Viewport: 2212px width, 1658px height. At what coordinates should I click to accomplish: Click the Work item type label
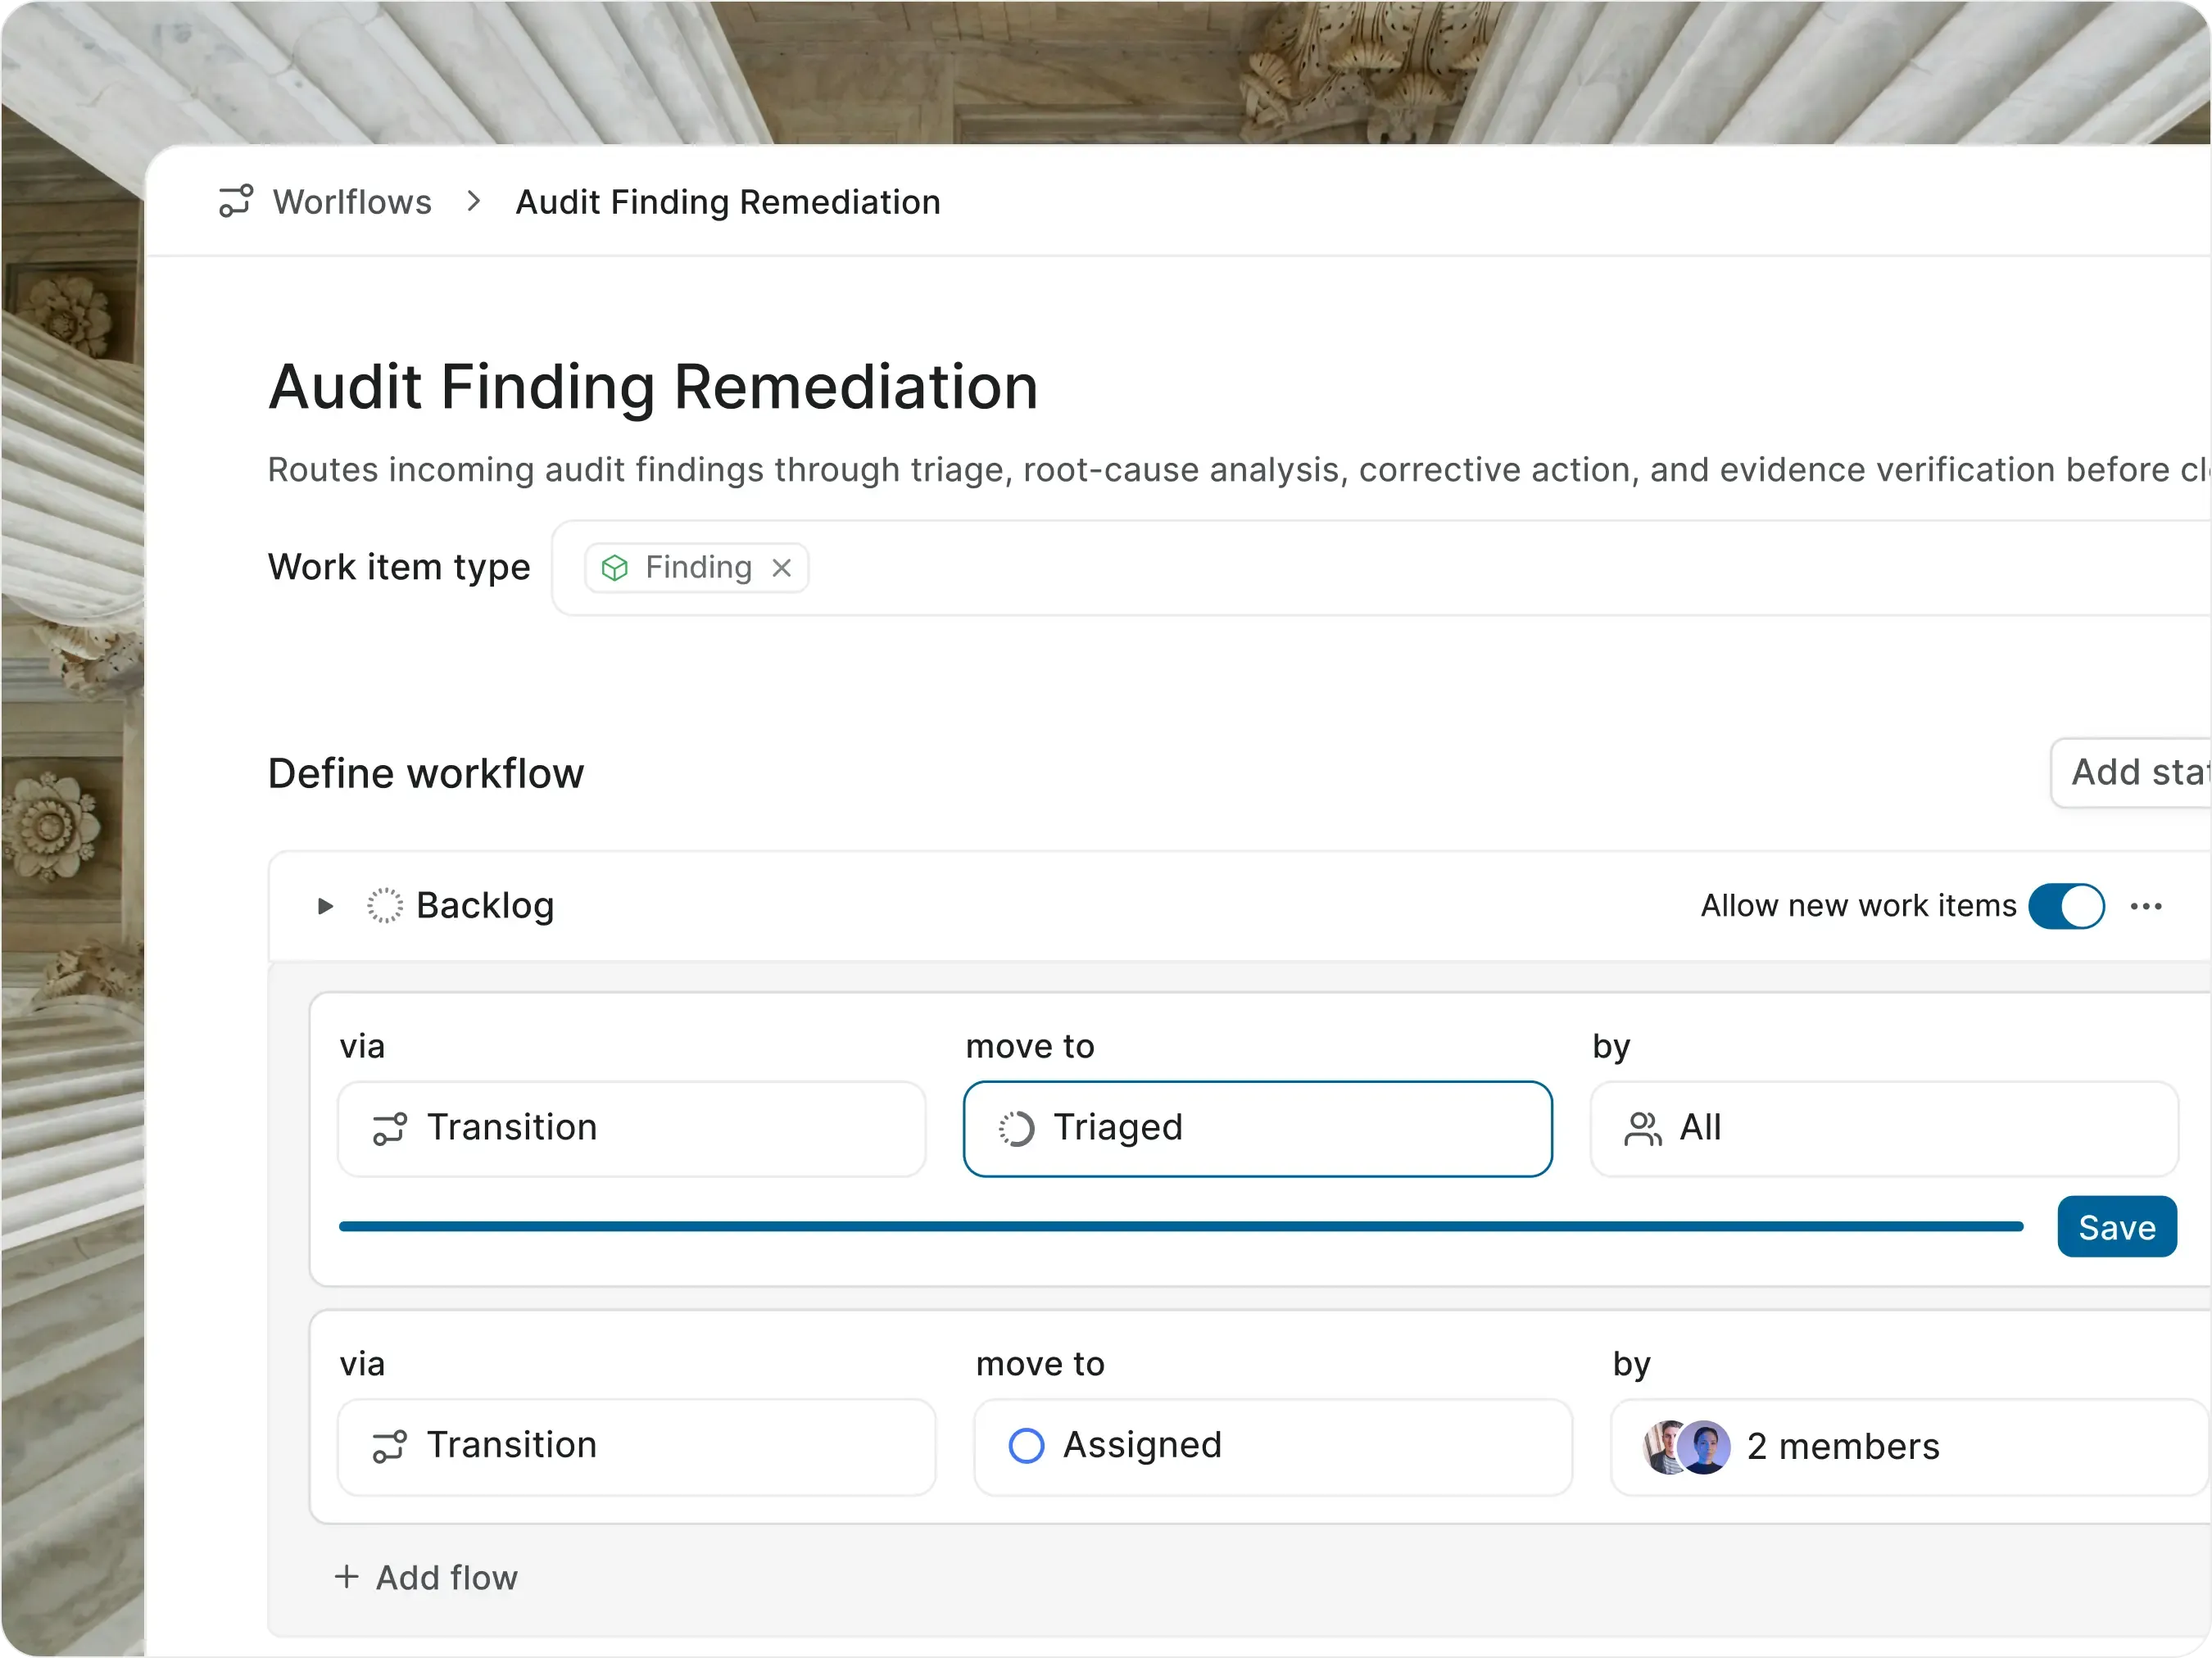click(x=399, y=567)
